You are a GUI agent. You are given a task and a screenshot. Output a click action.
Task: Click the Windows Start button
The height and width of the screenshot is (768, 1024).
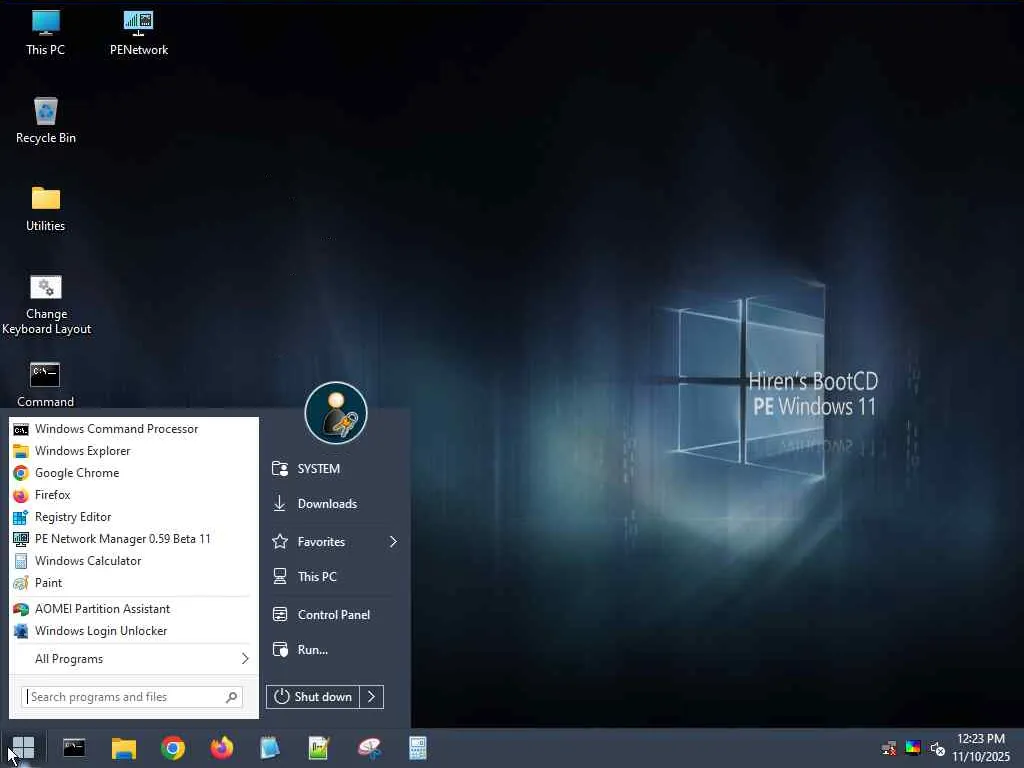pyautogui.click(x=24, y=748)
